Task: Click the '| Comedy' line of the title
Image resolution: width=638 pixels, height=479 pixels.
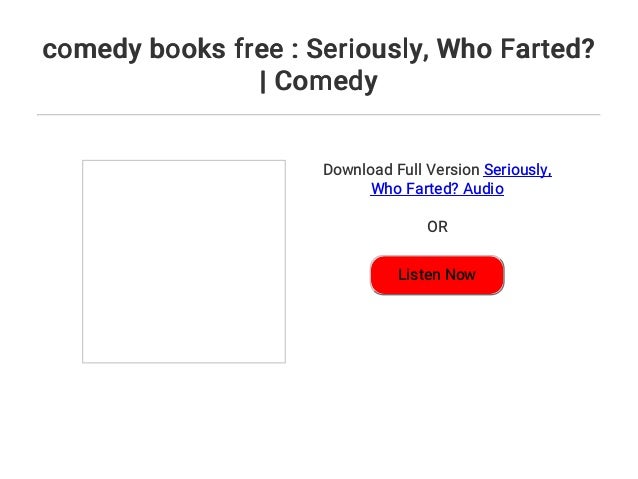Action: (x=319, y=81)
